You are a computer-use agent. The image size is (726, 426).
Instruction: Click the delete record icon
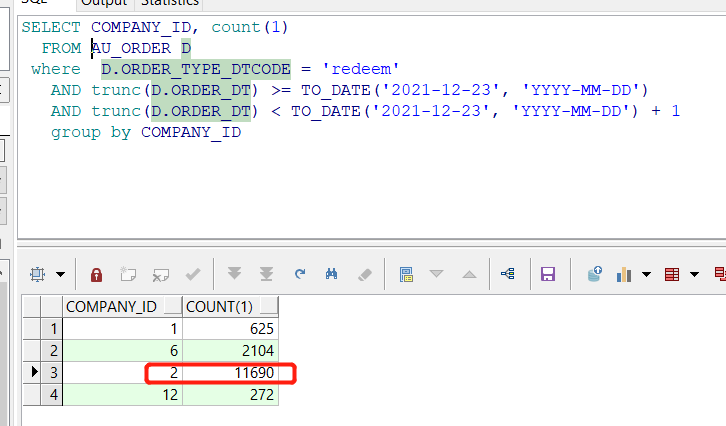click(x=161, y=275)
